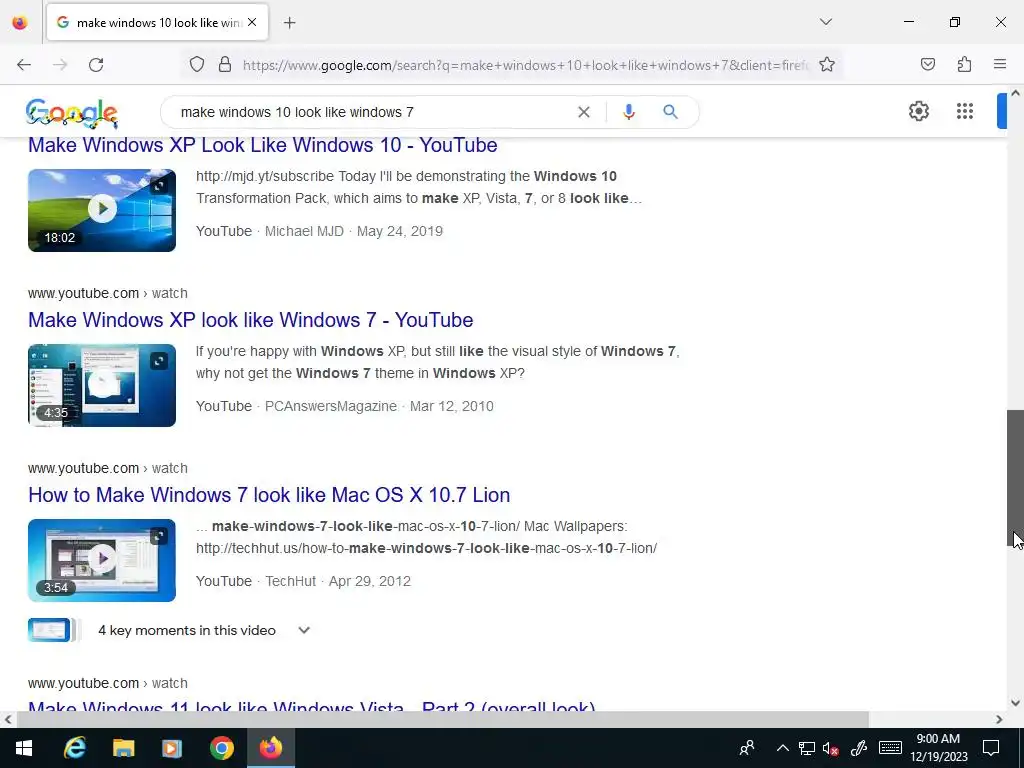
Task: Reload the current page
Action: [96, 65]
